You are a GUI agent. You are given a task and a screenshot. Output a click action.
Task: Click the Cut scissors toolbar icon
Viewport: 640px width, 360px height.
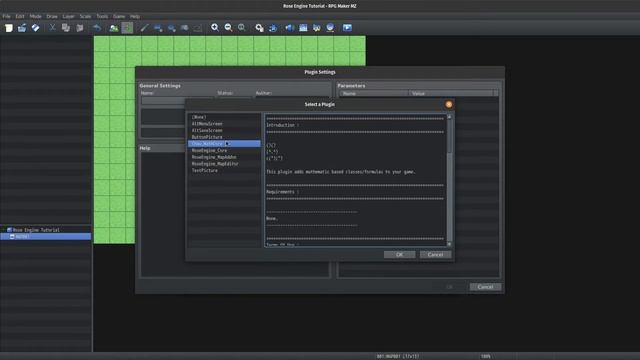(x=52, y=28)
